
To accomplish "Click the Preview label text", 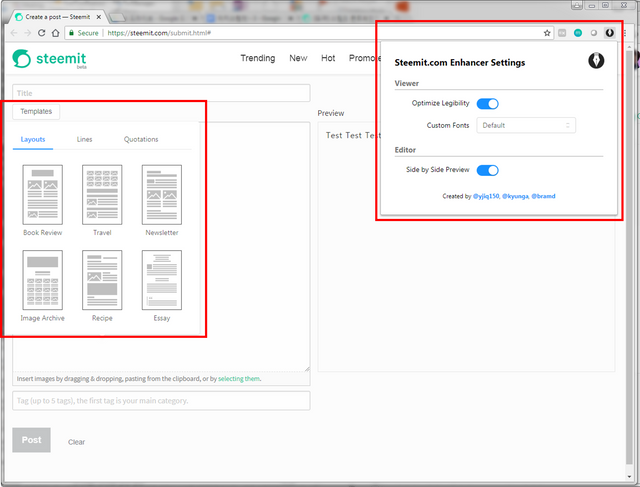I will tap(331, 113).
